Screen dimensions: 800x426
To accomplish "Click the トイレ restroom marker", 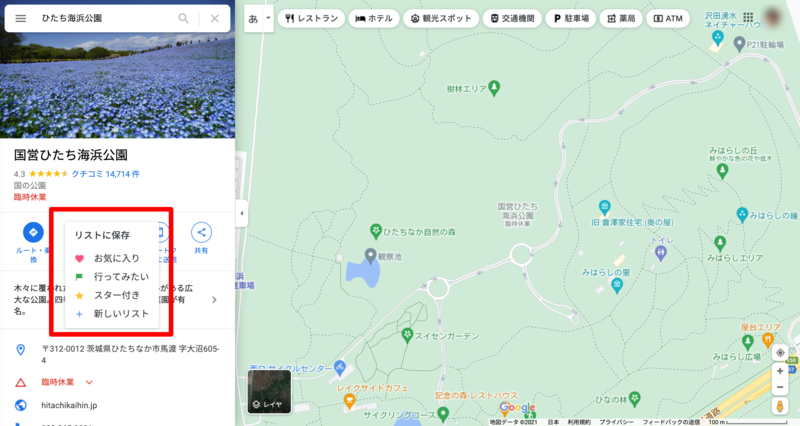I will 661,253.
